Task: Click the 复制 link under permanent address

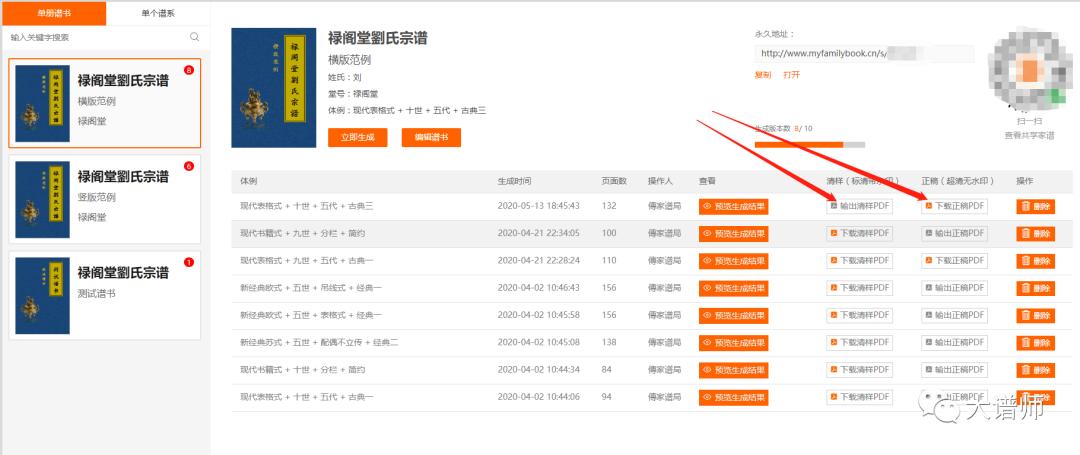Action: point(762,75)
